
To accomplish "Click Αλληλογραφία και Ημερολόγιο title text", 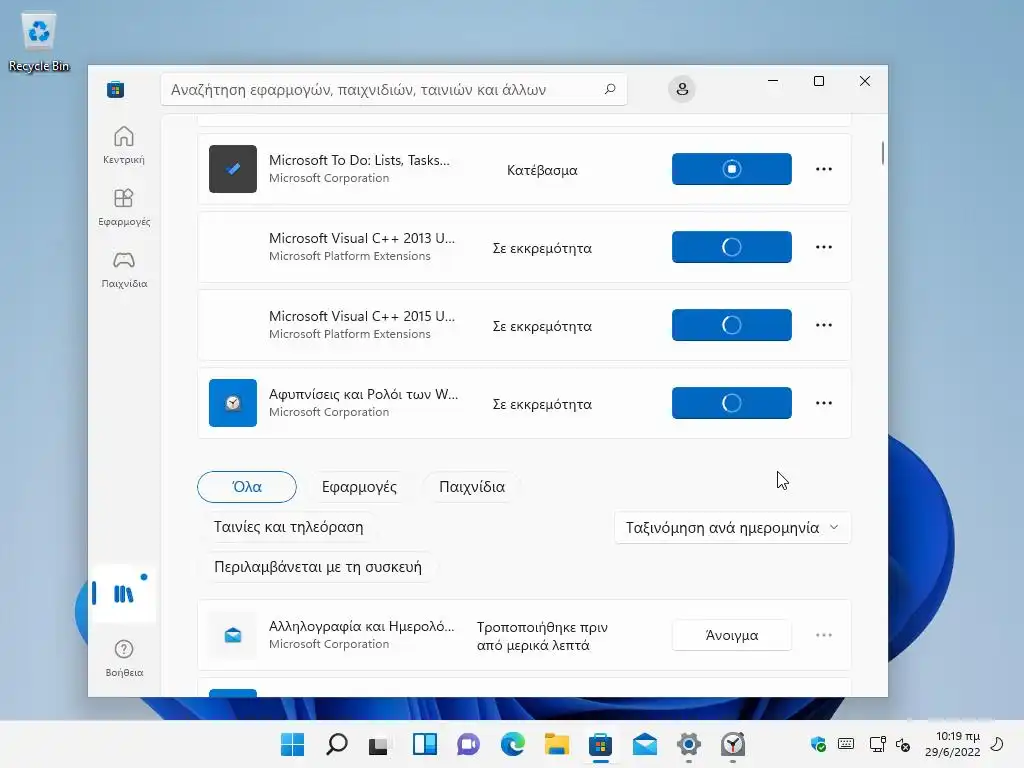I will coord(362,626).
